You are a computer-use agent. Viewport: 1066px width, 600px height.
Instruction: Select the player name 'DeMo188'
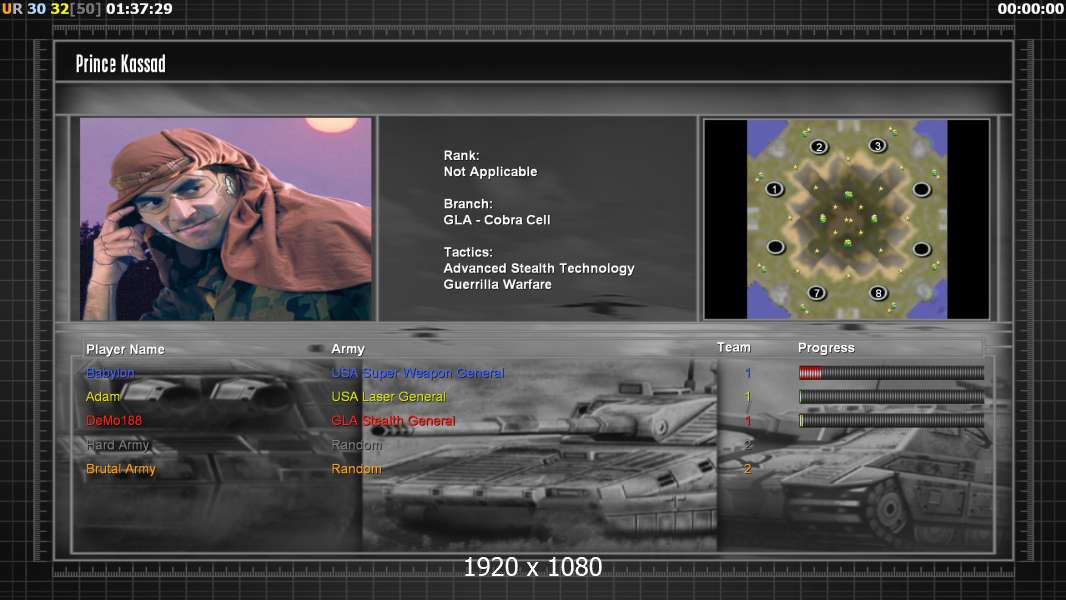pos(114,421)
